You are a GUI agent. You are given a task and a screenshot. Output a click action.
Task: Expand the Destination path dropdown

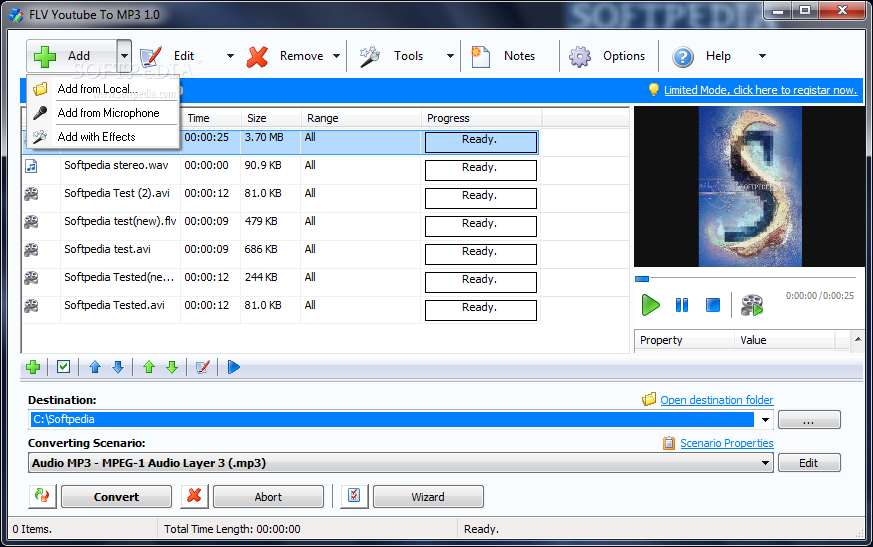click(x=765, y=419)
